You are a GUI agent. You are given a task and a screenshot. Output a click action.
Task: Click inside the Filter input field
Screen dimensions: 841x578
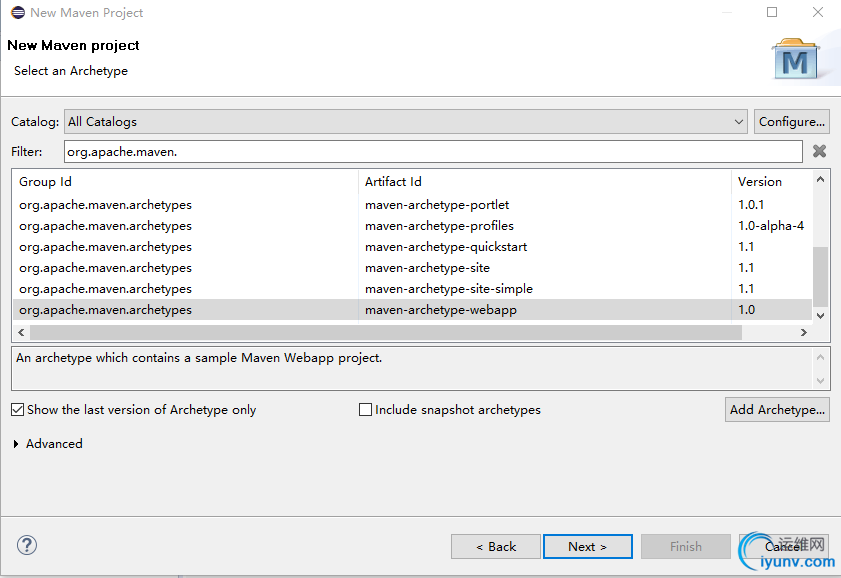[x=433, y=152]
